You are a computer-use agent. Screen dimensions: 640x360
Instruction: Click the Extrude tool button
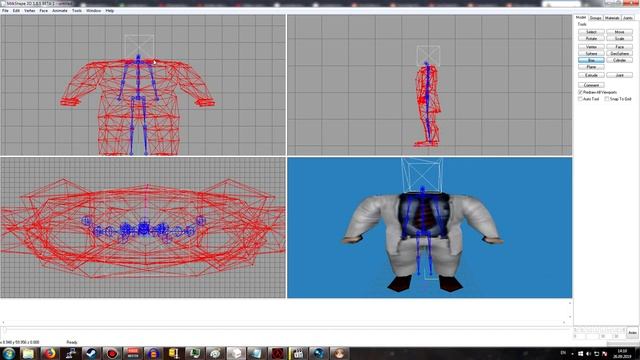click(x=591, y=75)
